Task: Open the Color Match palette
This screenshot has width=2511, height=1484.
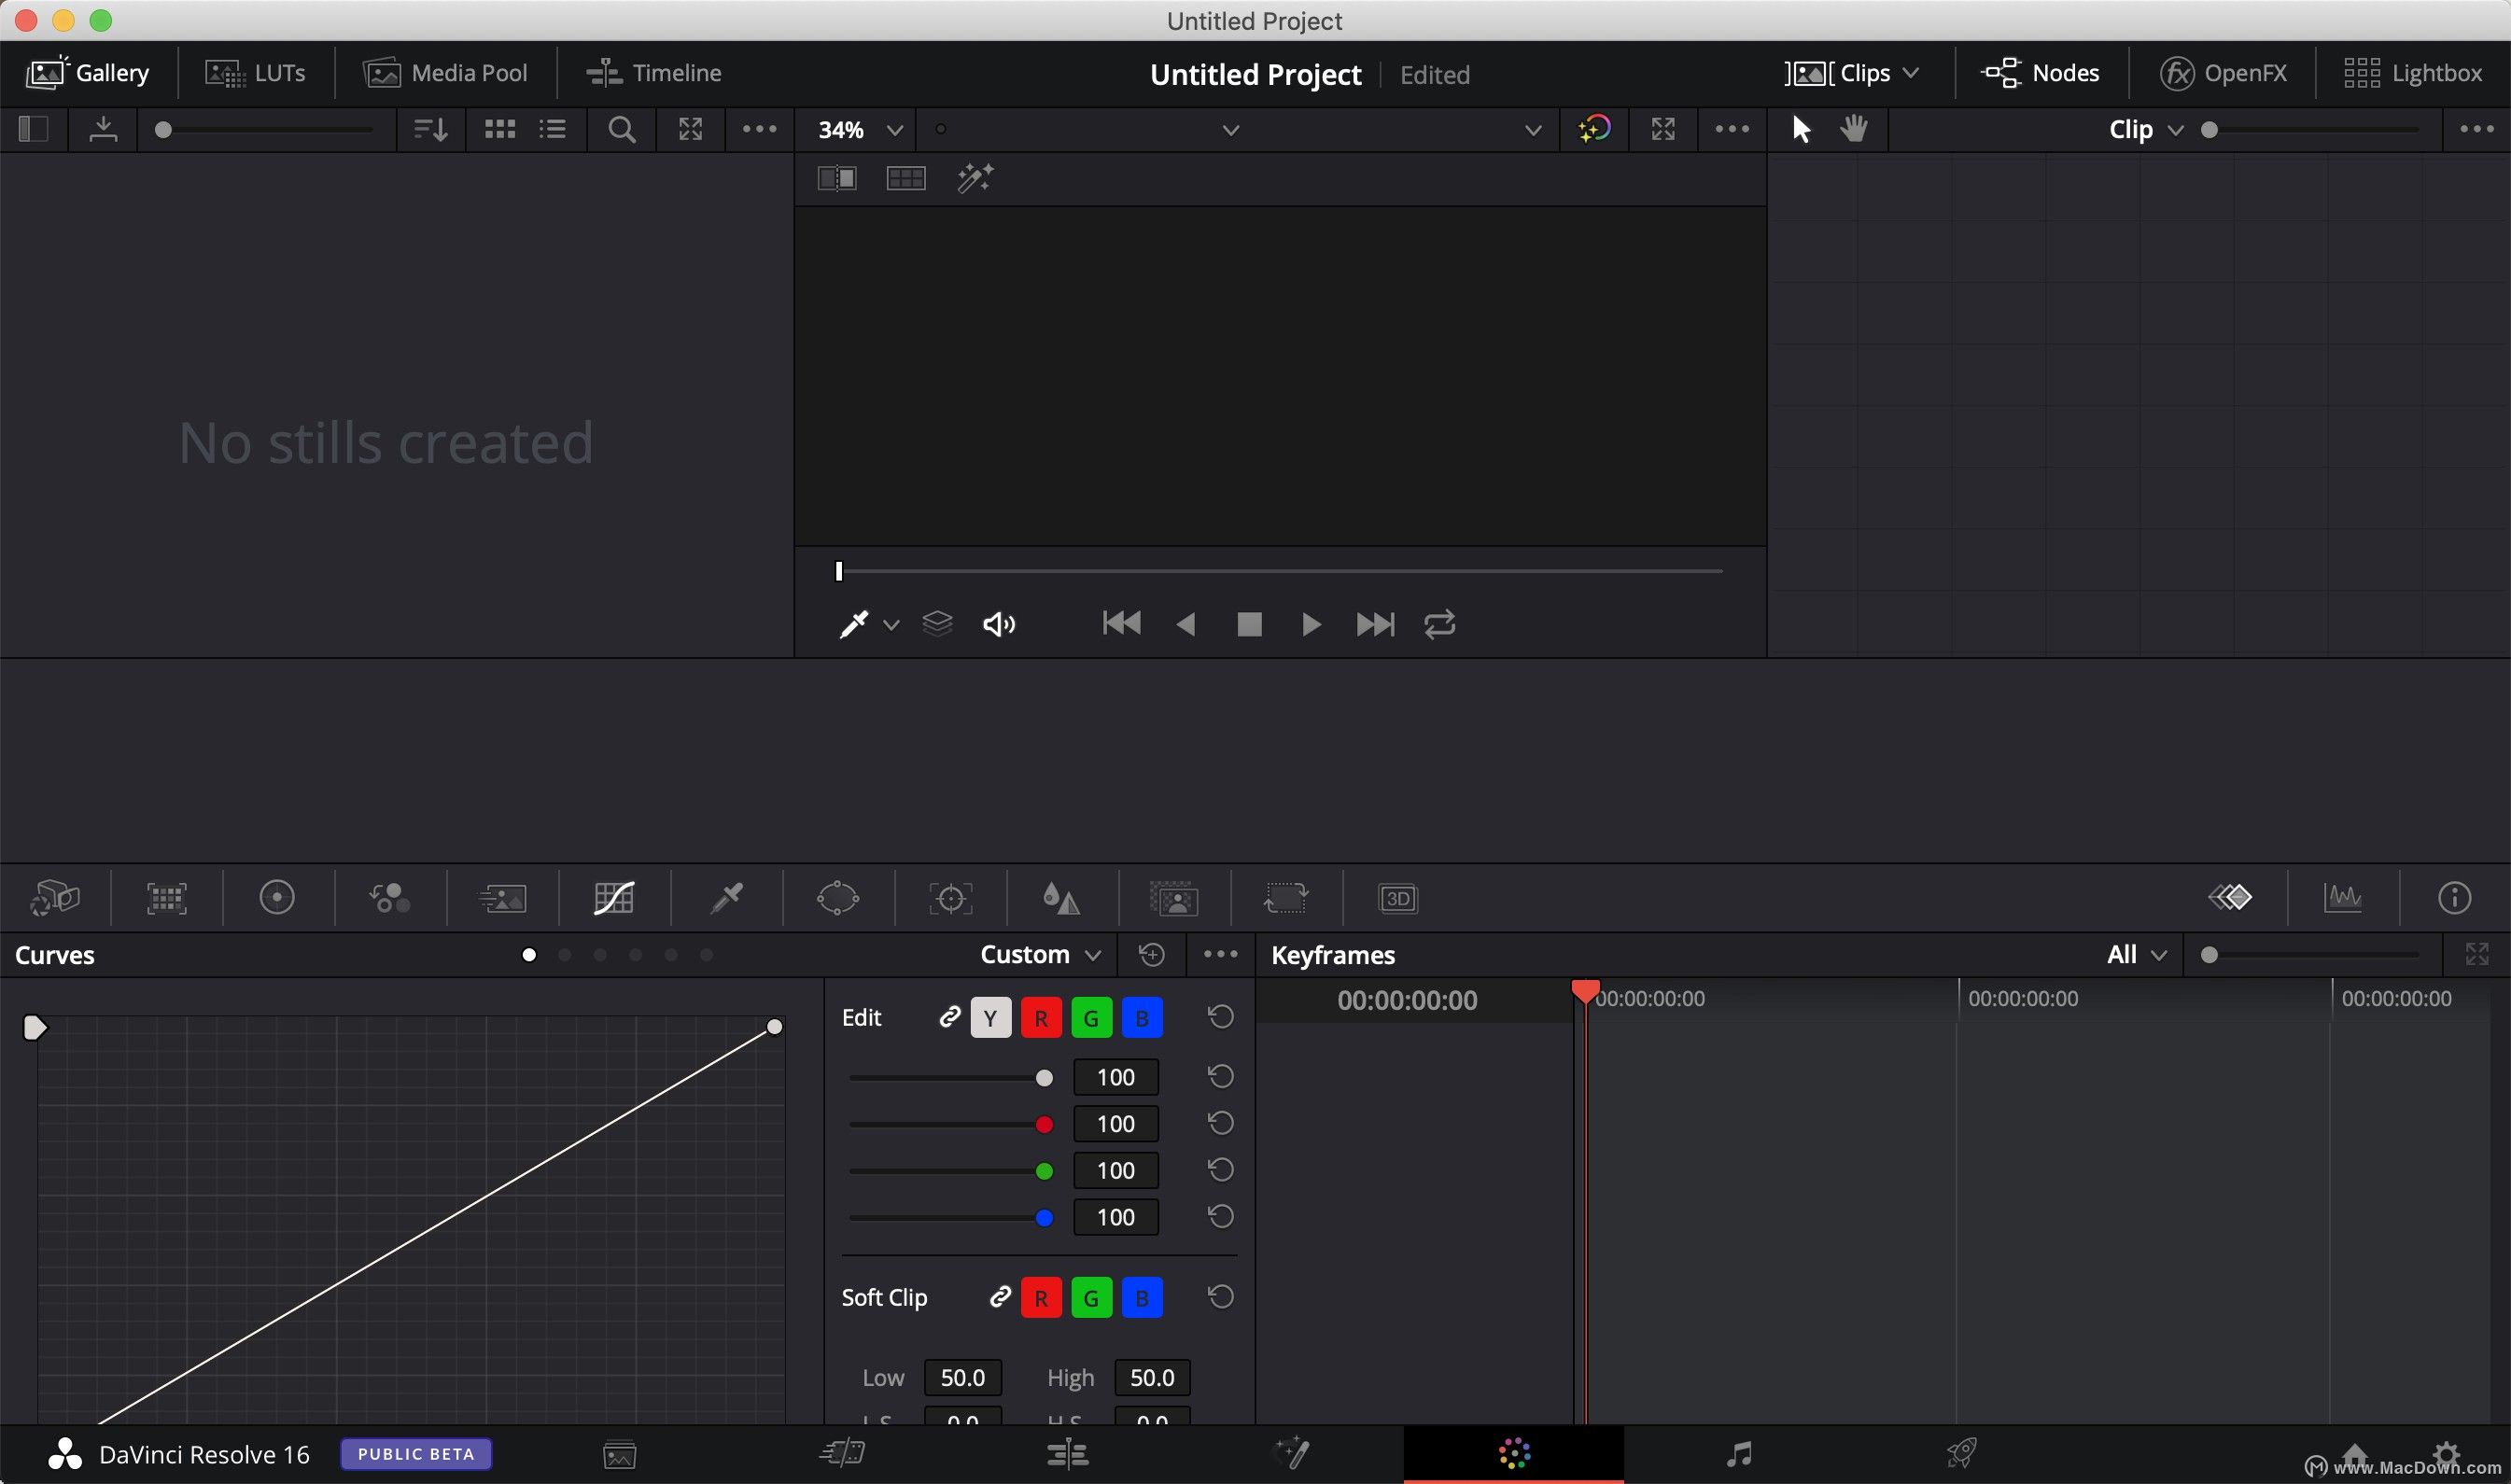Action: (x=166, y=898)
